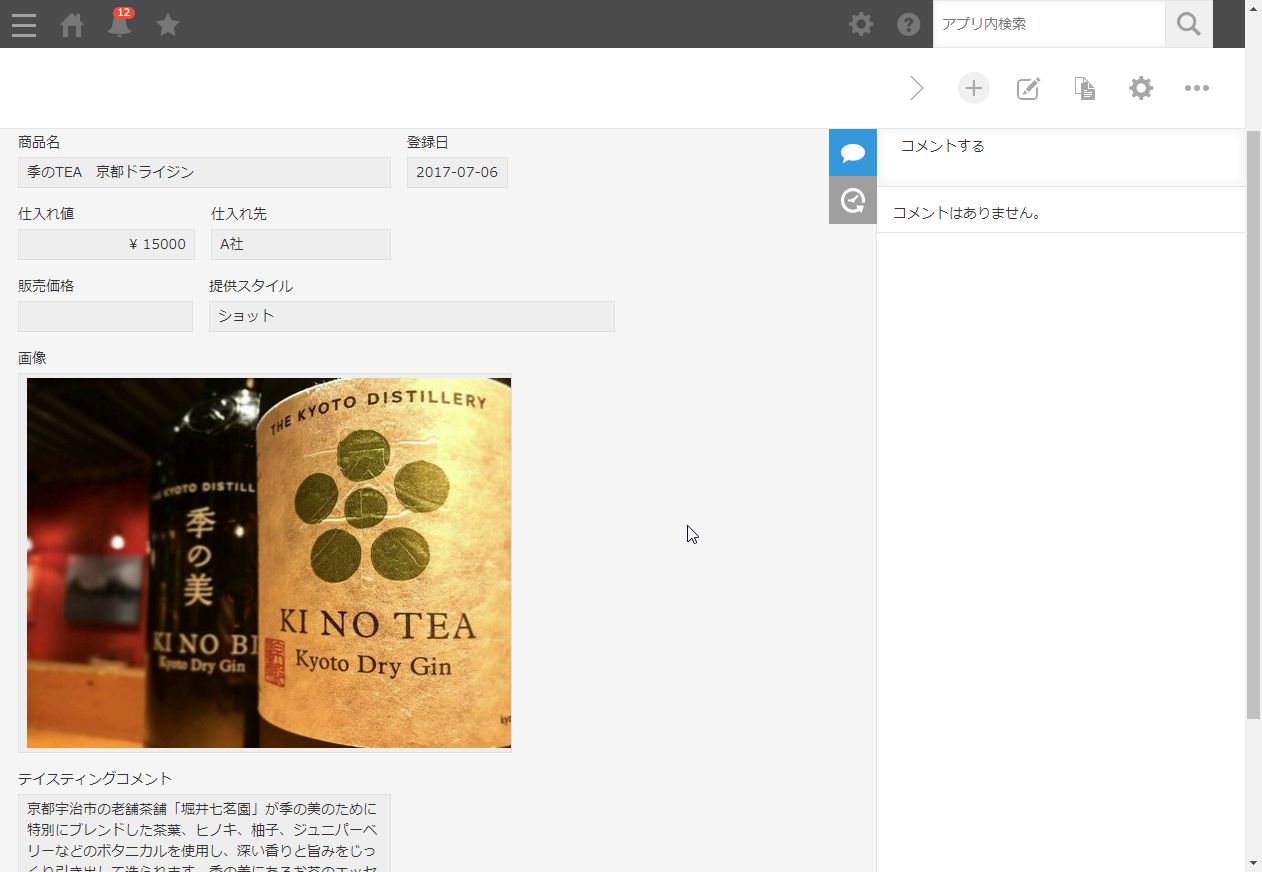Open more options ellipsis menu

point(1197,88)
